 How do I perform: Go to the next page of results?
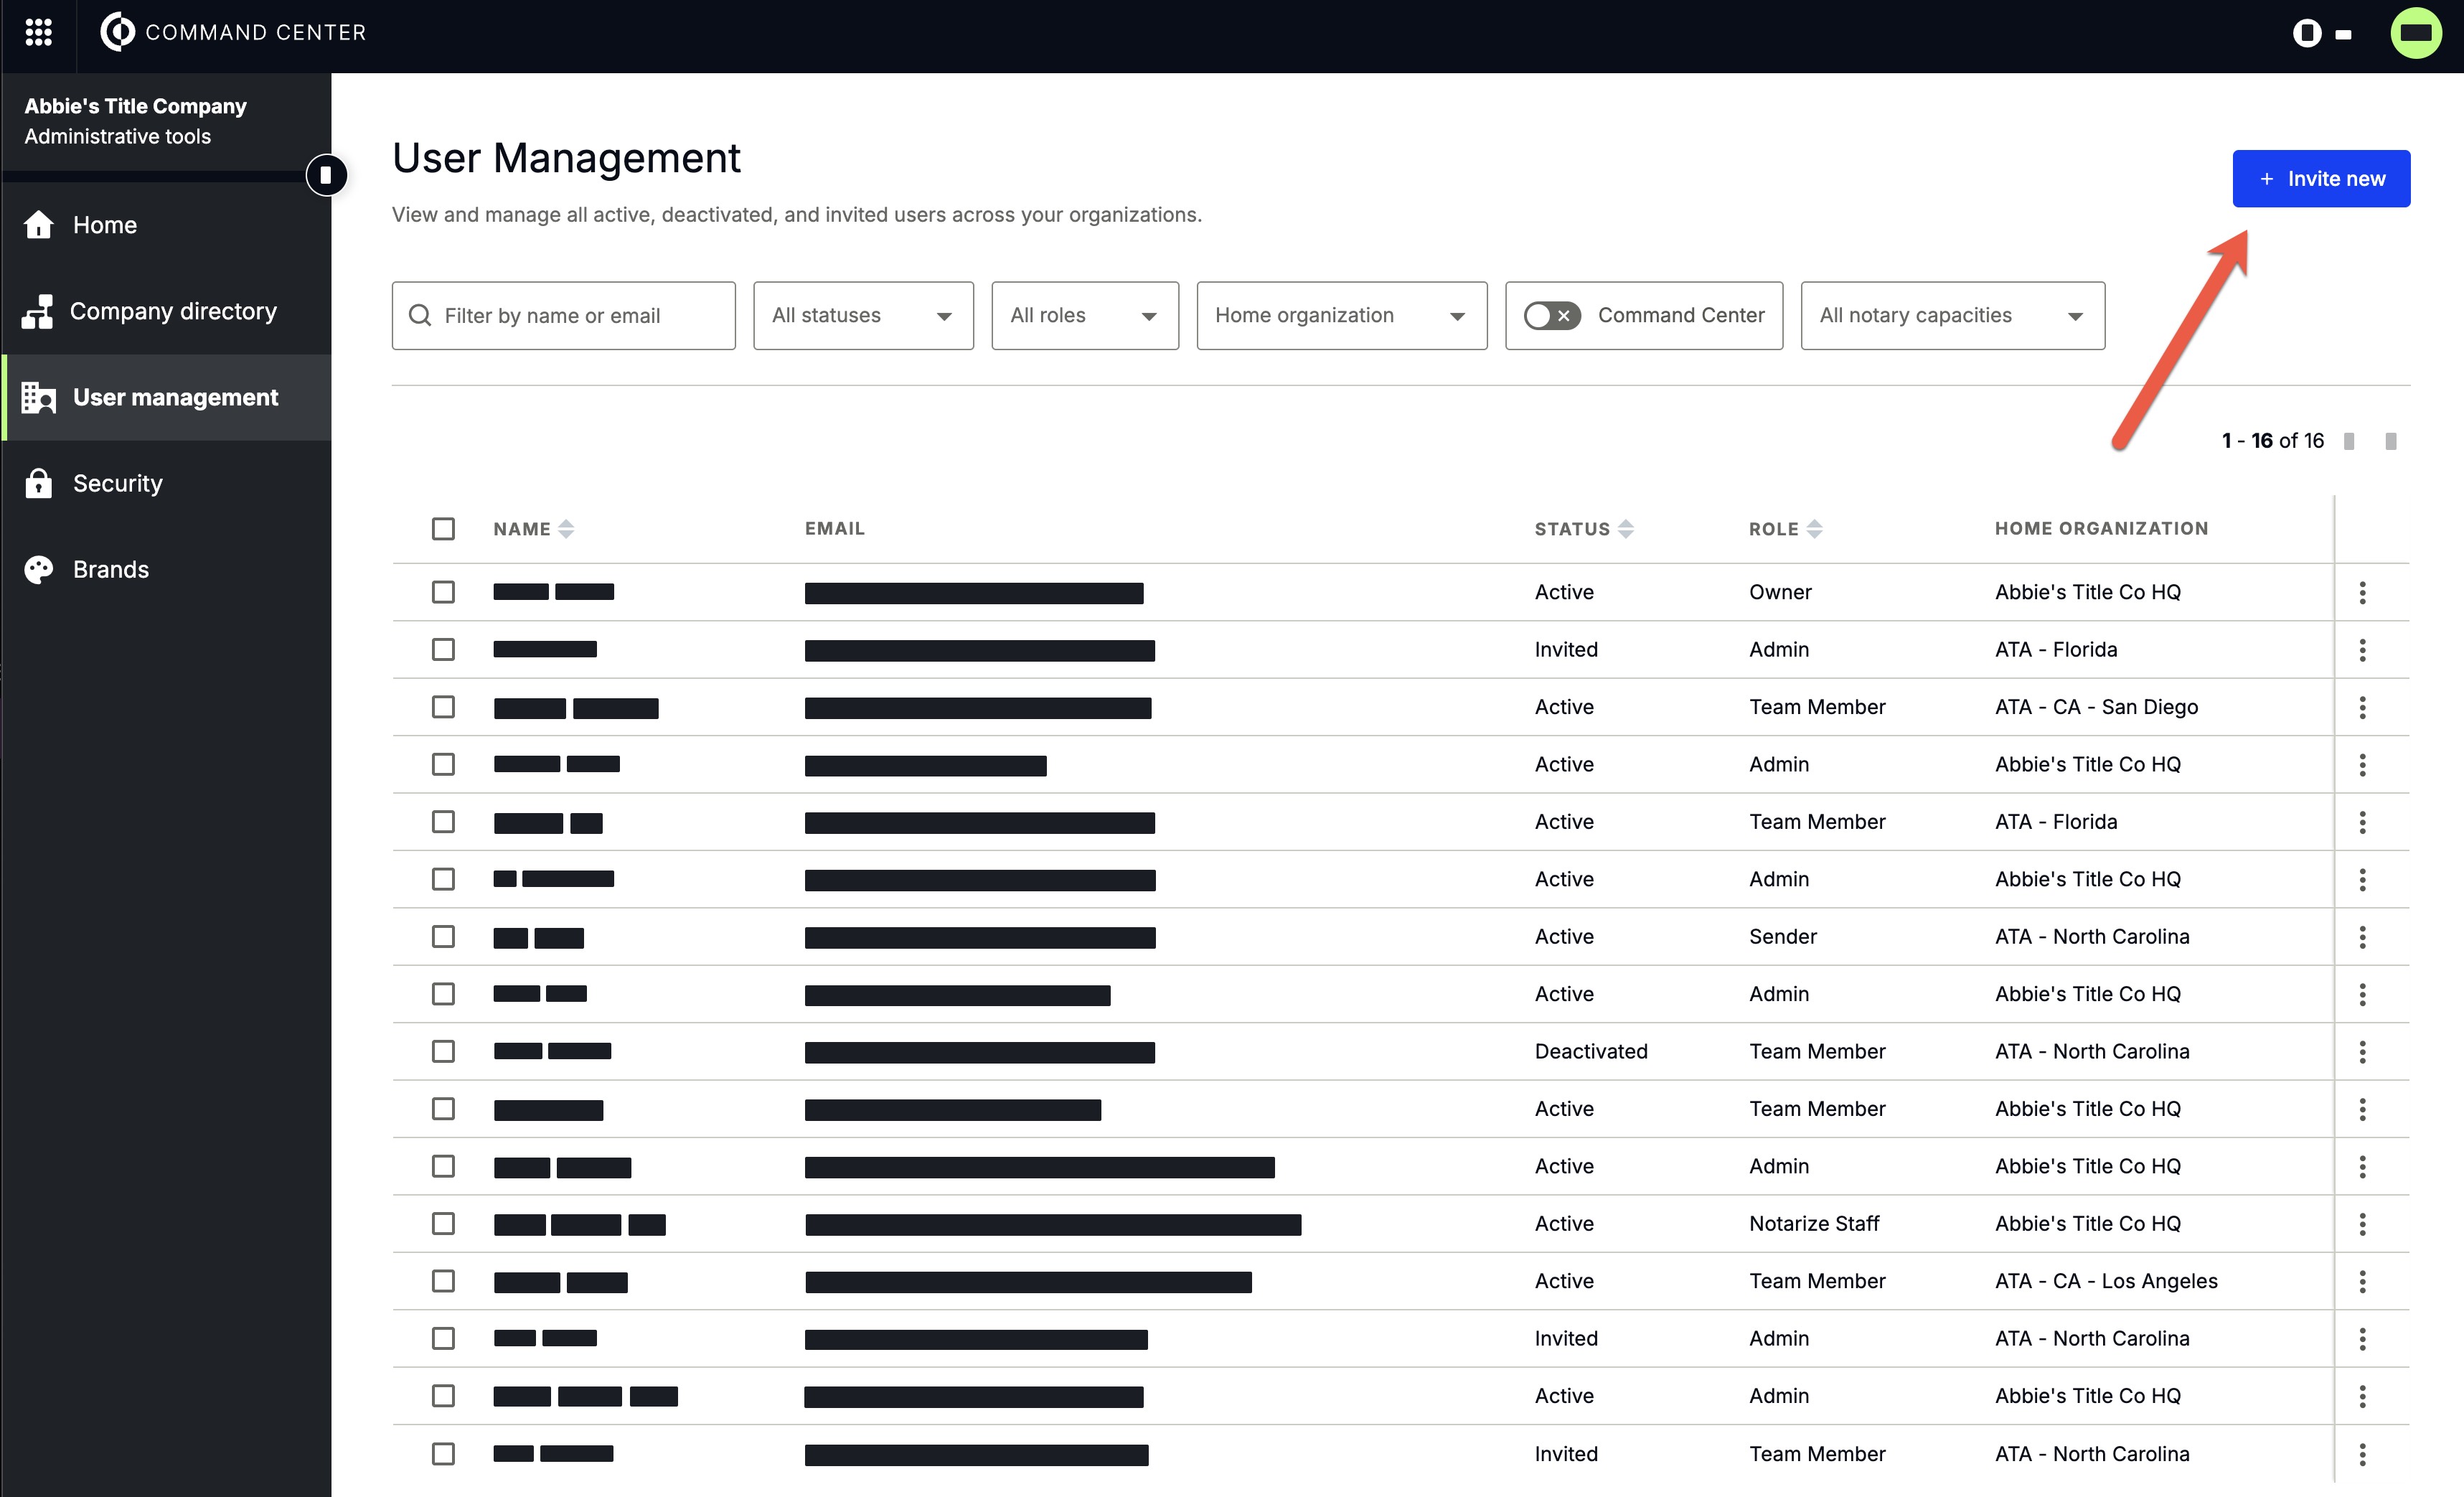(2391, 441)
